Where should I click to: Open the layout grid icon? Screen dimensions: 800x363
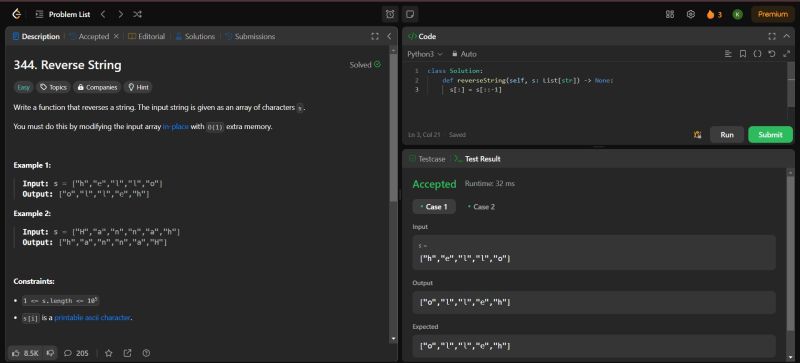670,14
